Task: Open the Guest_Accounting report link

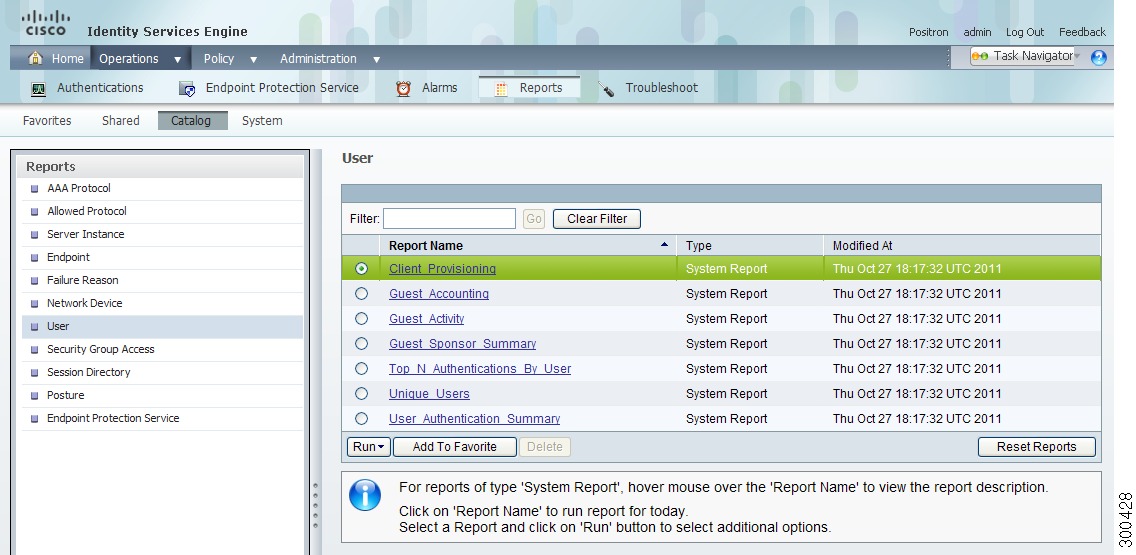Action: click(439, 294)
